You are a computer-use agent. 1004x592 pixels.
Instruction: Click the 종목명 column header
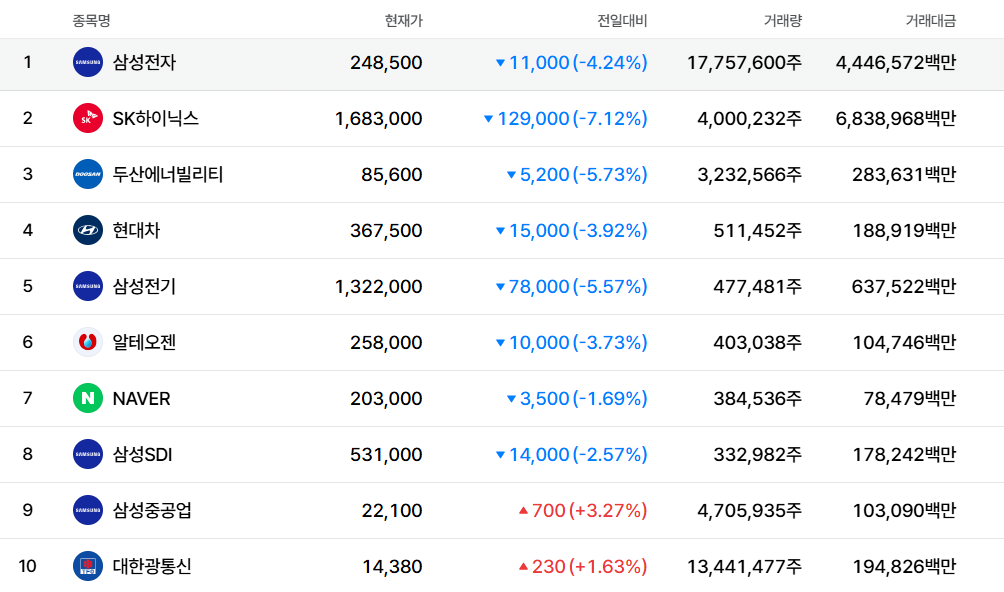[92, 20]
